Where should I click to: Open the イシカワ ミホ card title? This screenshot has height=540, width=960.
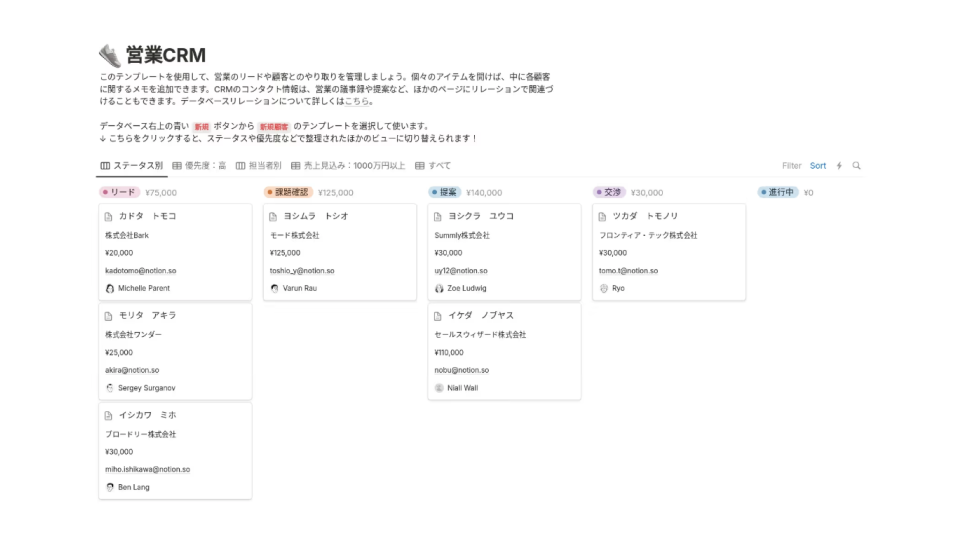coord(148,415)
